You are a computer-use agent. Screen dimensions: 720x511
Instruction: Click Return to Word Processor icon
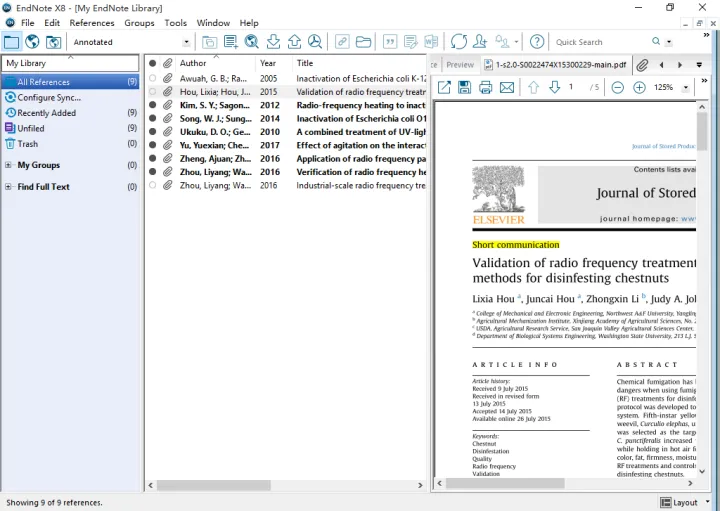coord(431,42)
